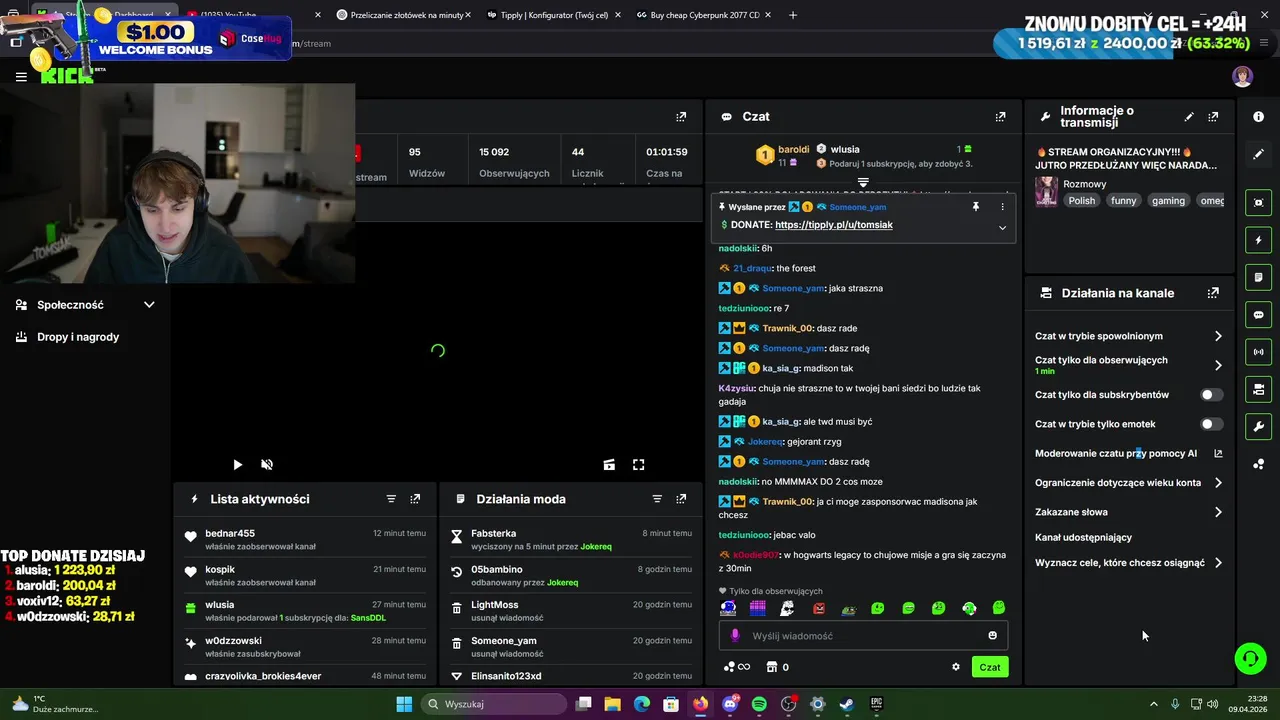1280x720 pixels.
Task: Click Rozmowy category thumbnail
Action: tap(1046, 192)
